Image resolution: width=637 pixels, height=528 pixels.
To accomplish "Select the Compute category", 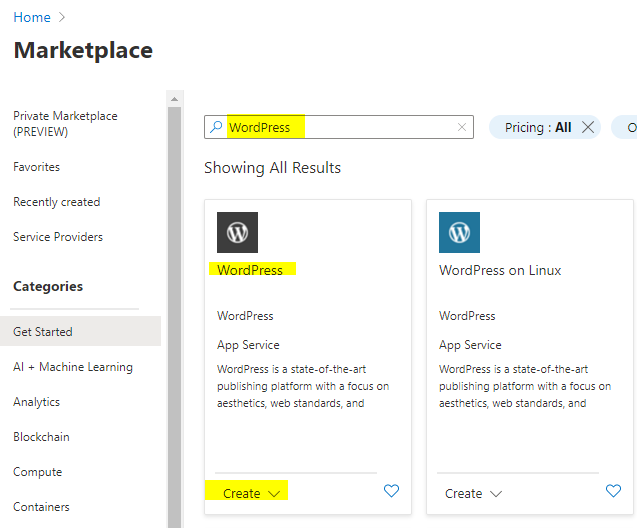I will pyautogui.click(x=37, y=472).
